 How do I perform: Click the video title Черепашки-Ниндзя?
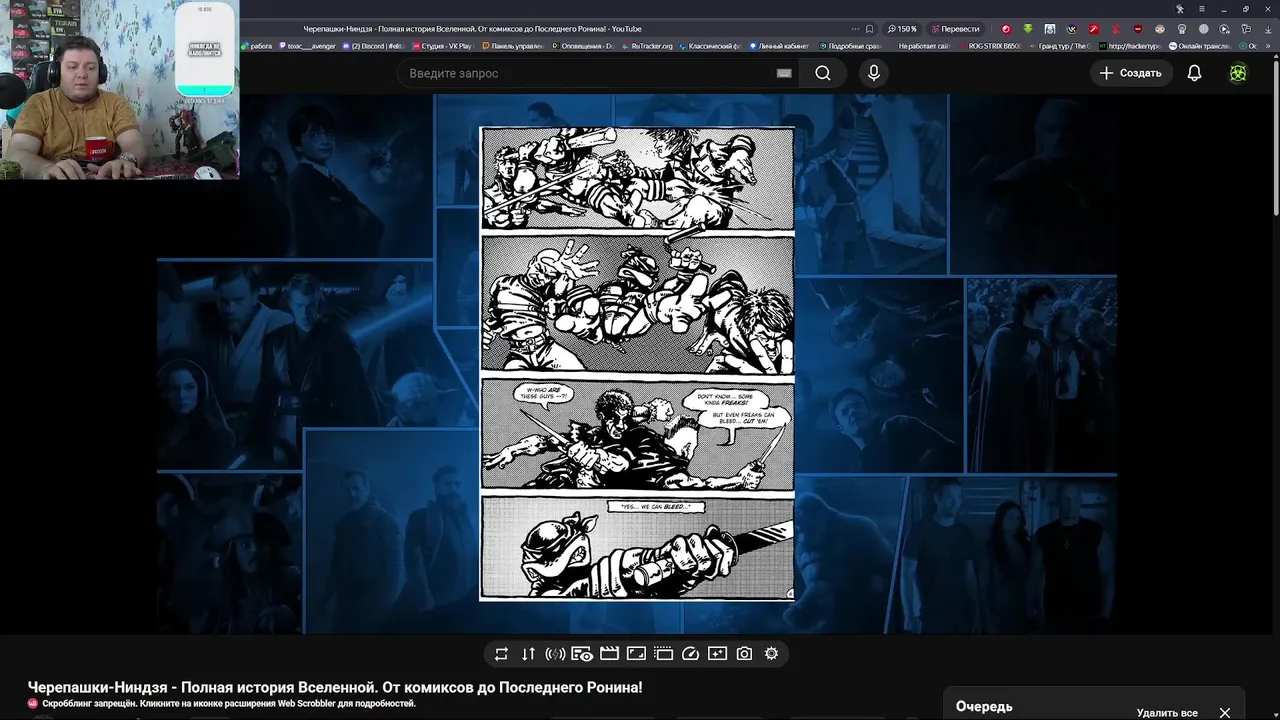click(x=335, y=687)
